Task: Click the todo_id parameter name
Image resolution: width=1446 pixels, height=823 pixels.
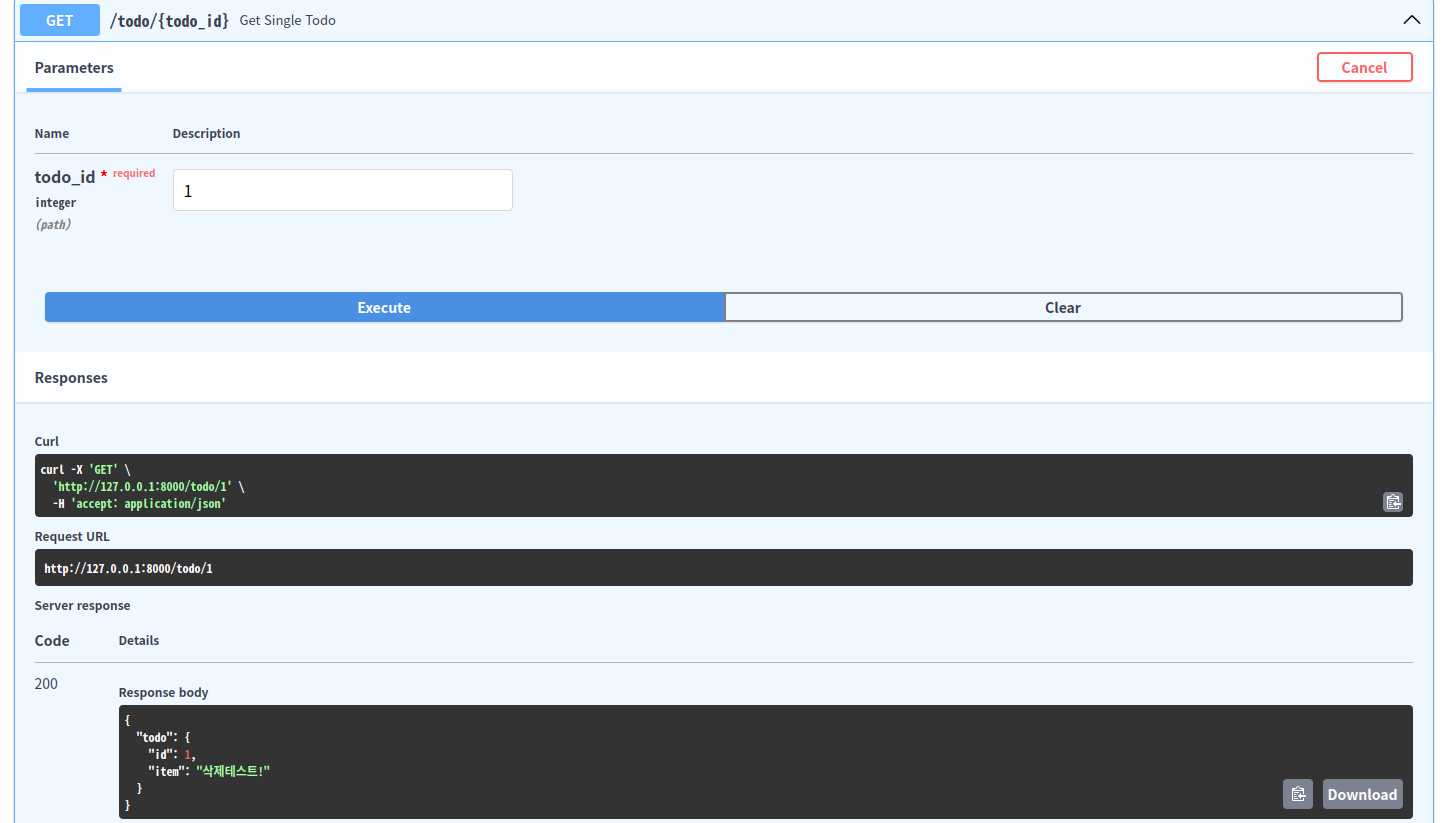Action: (x=65, y=177)
